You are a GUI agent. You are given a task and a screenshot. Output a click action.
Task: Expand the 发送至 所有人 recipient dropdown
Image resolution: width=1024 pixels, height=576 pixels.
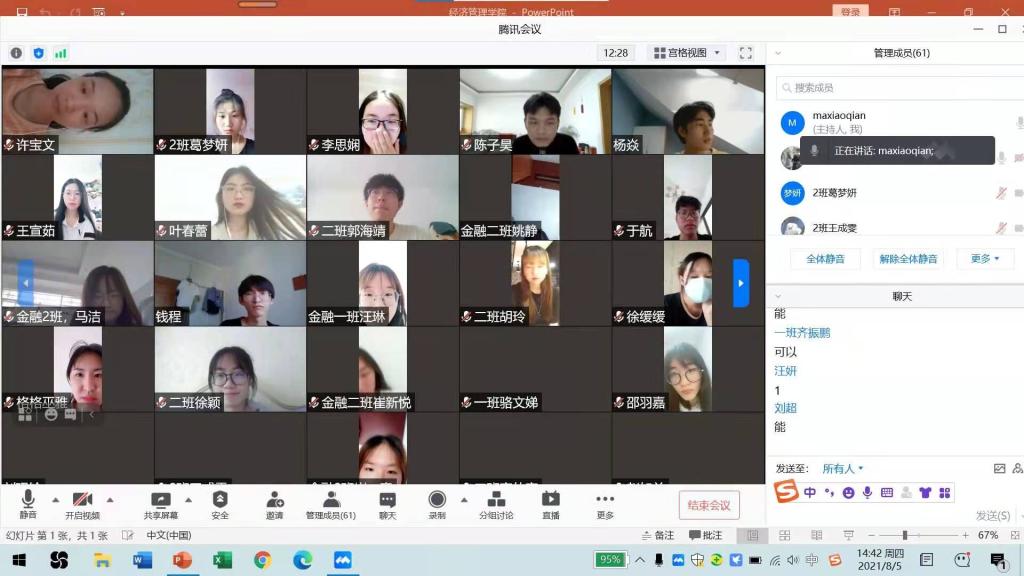842,469
